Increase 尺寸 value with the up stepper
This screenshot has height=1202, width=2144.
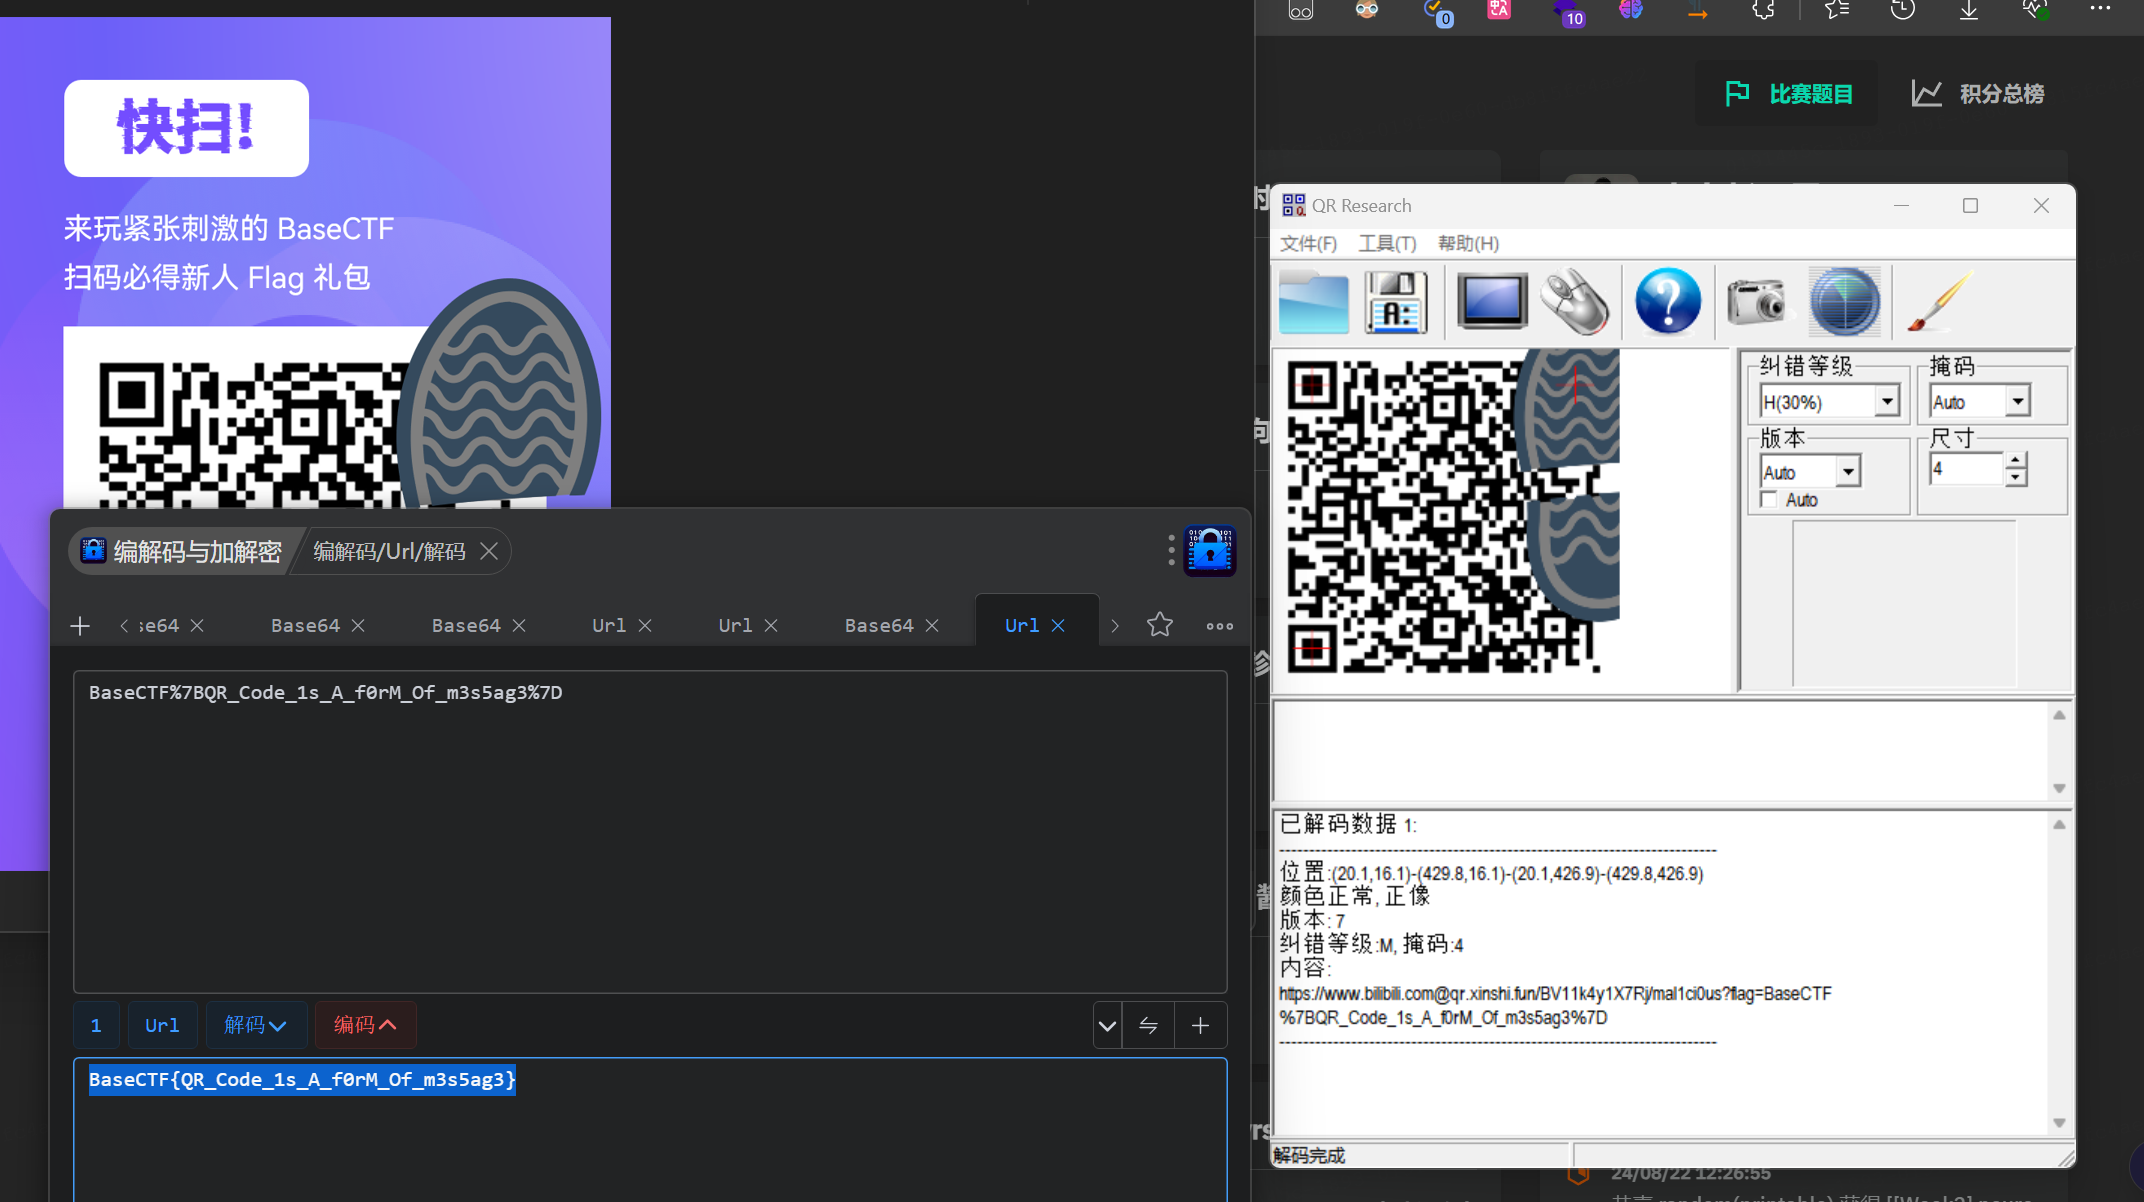(2016, 461)
